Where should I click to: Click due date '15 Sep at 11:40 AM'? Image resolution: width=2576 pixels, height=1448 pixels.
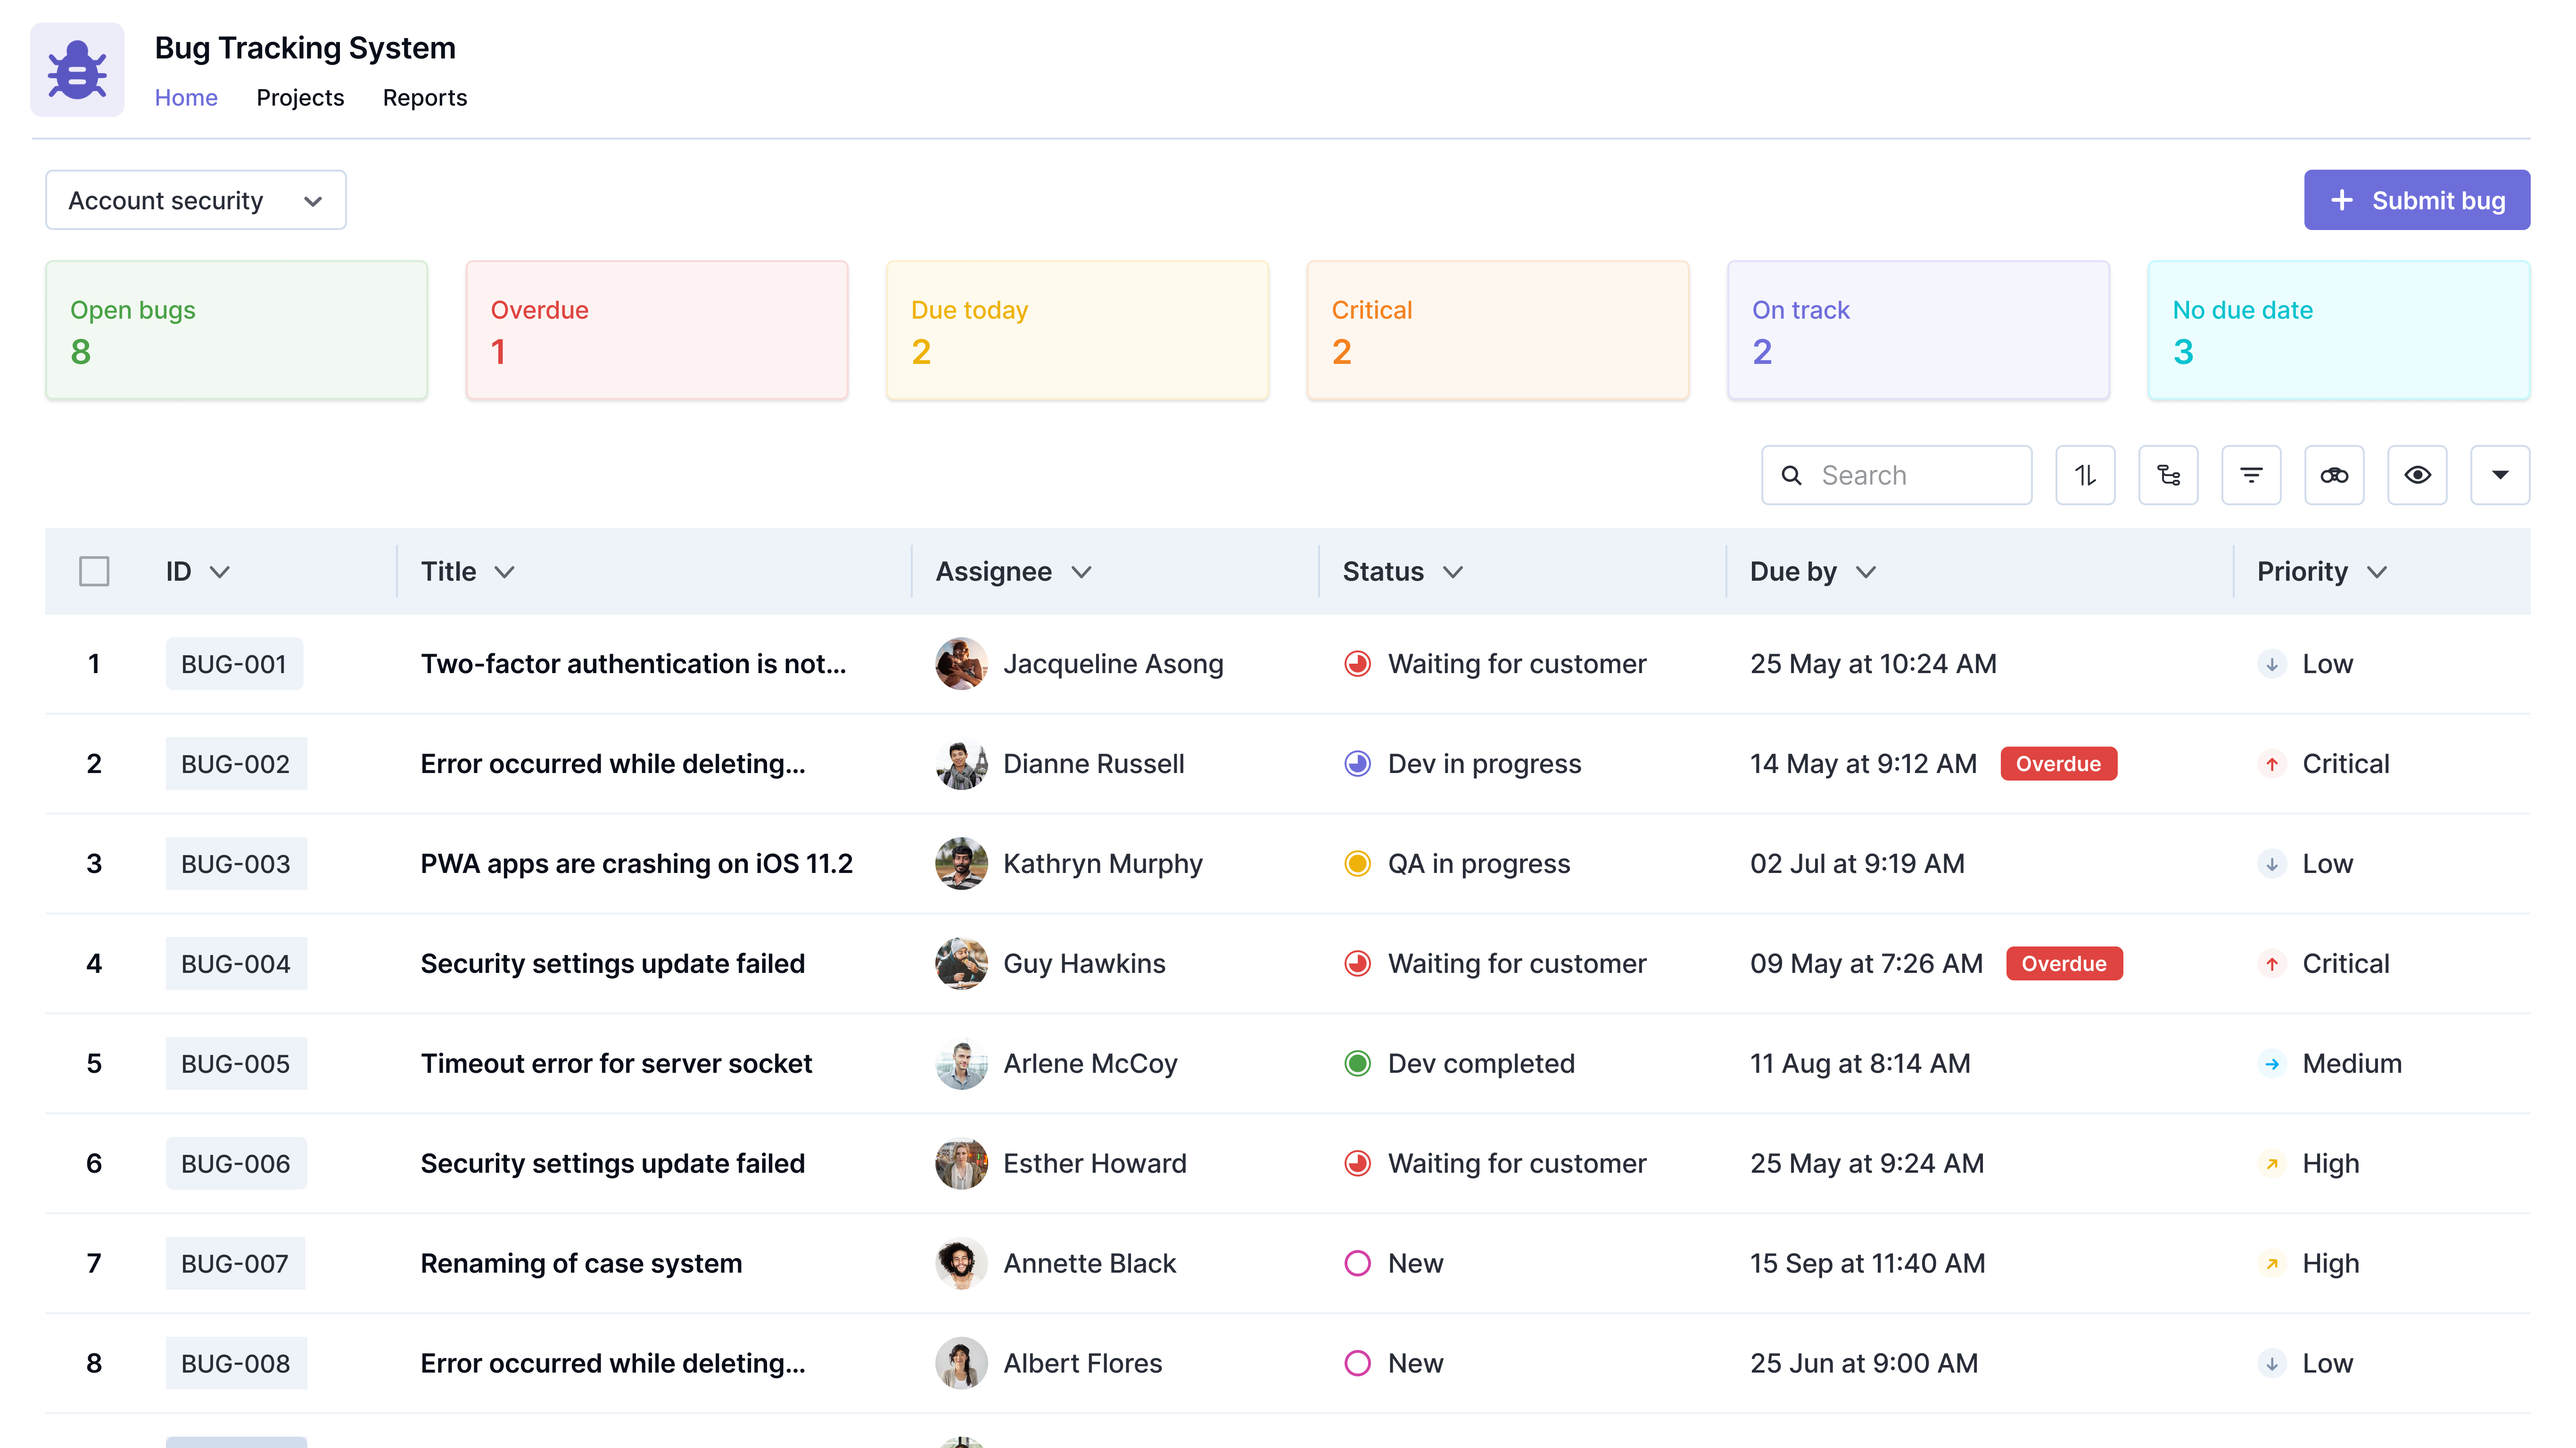tap(1867, 1264)
